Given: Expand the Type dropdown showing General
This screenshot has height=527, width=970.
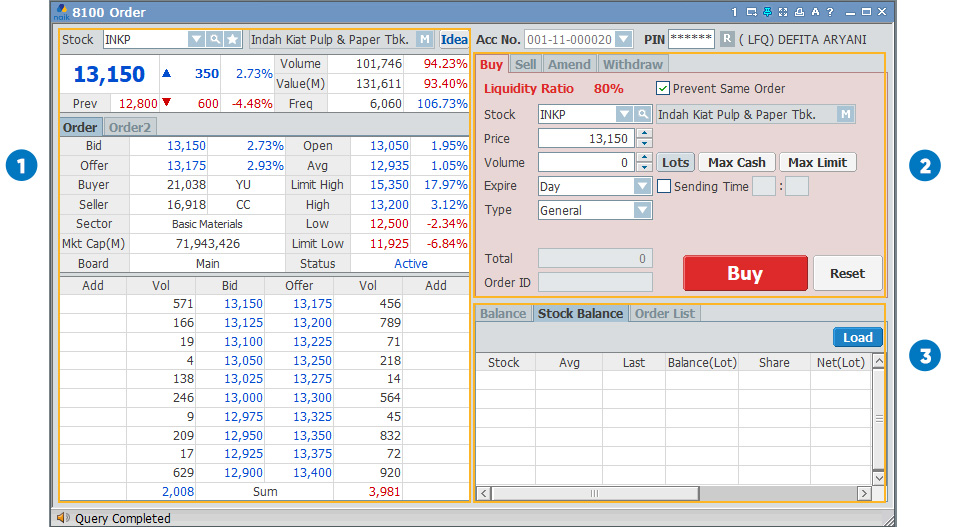Looking at the screenshot, I should pos(642,210).
